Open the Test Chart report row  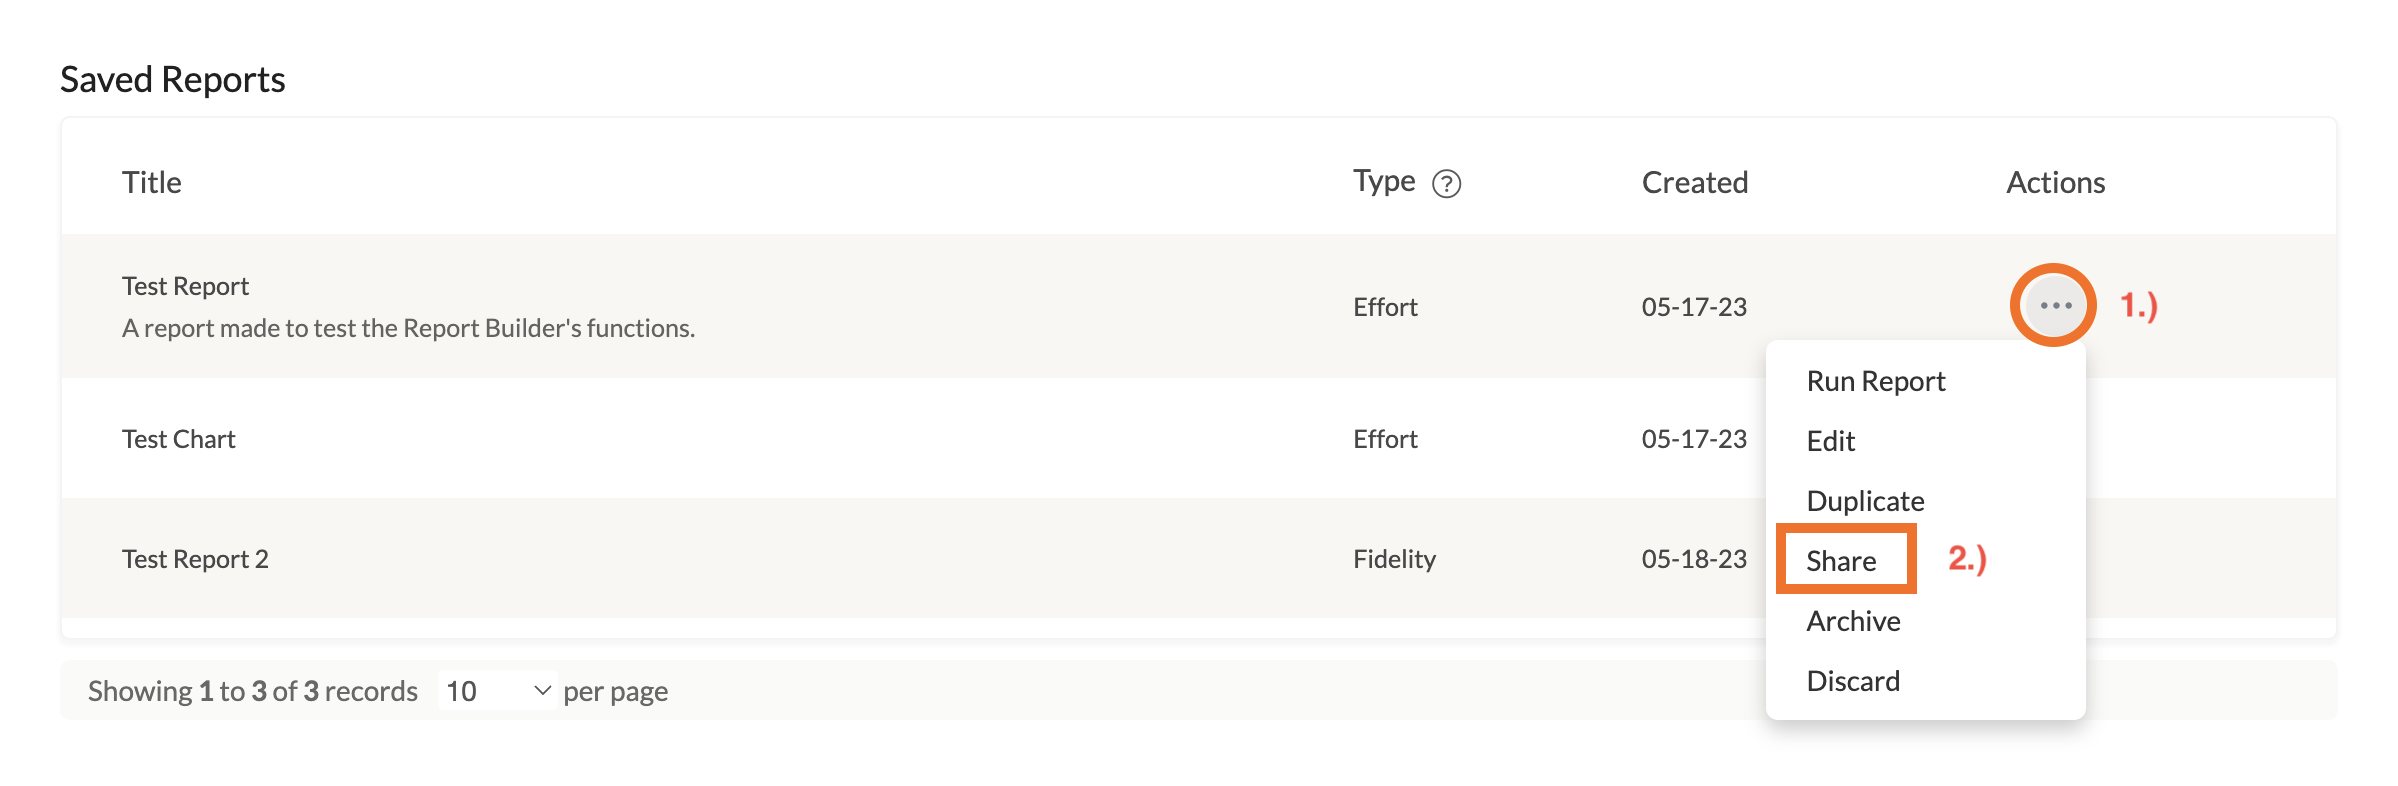(178, 439)
